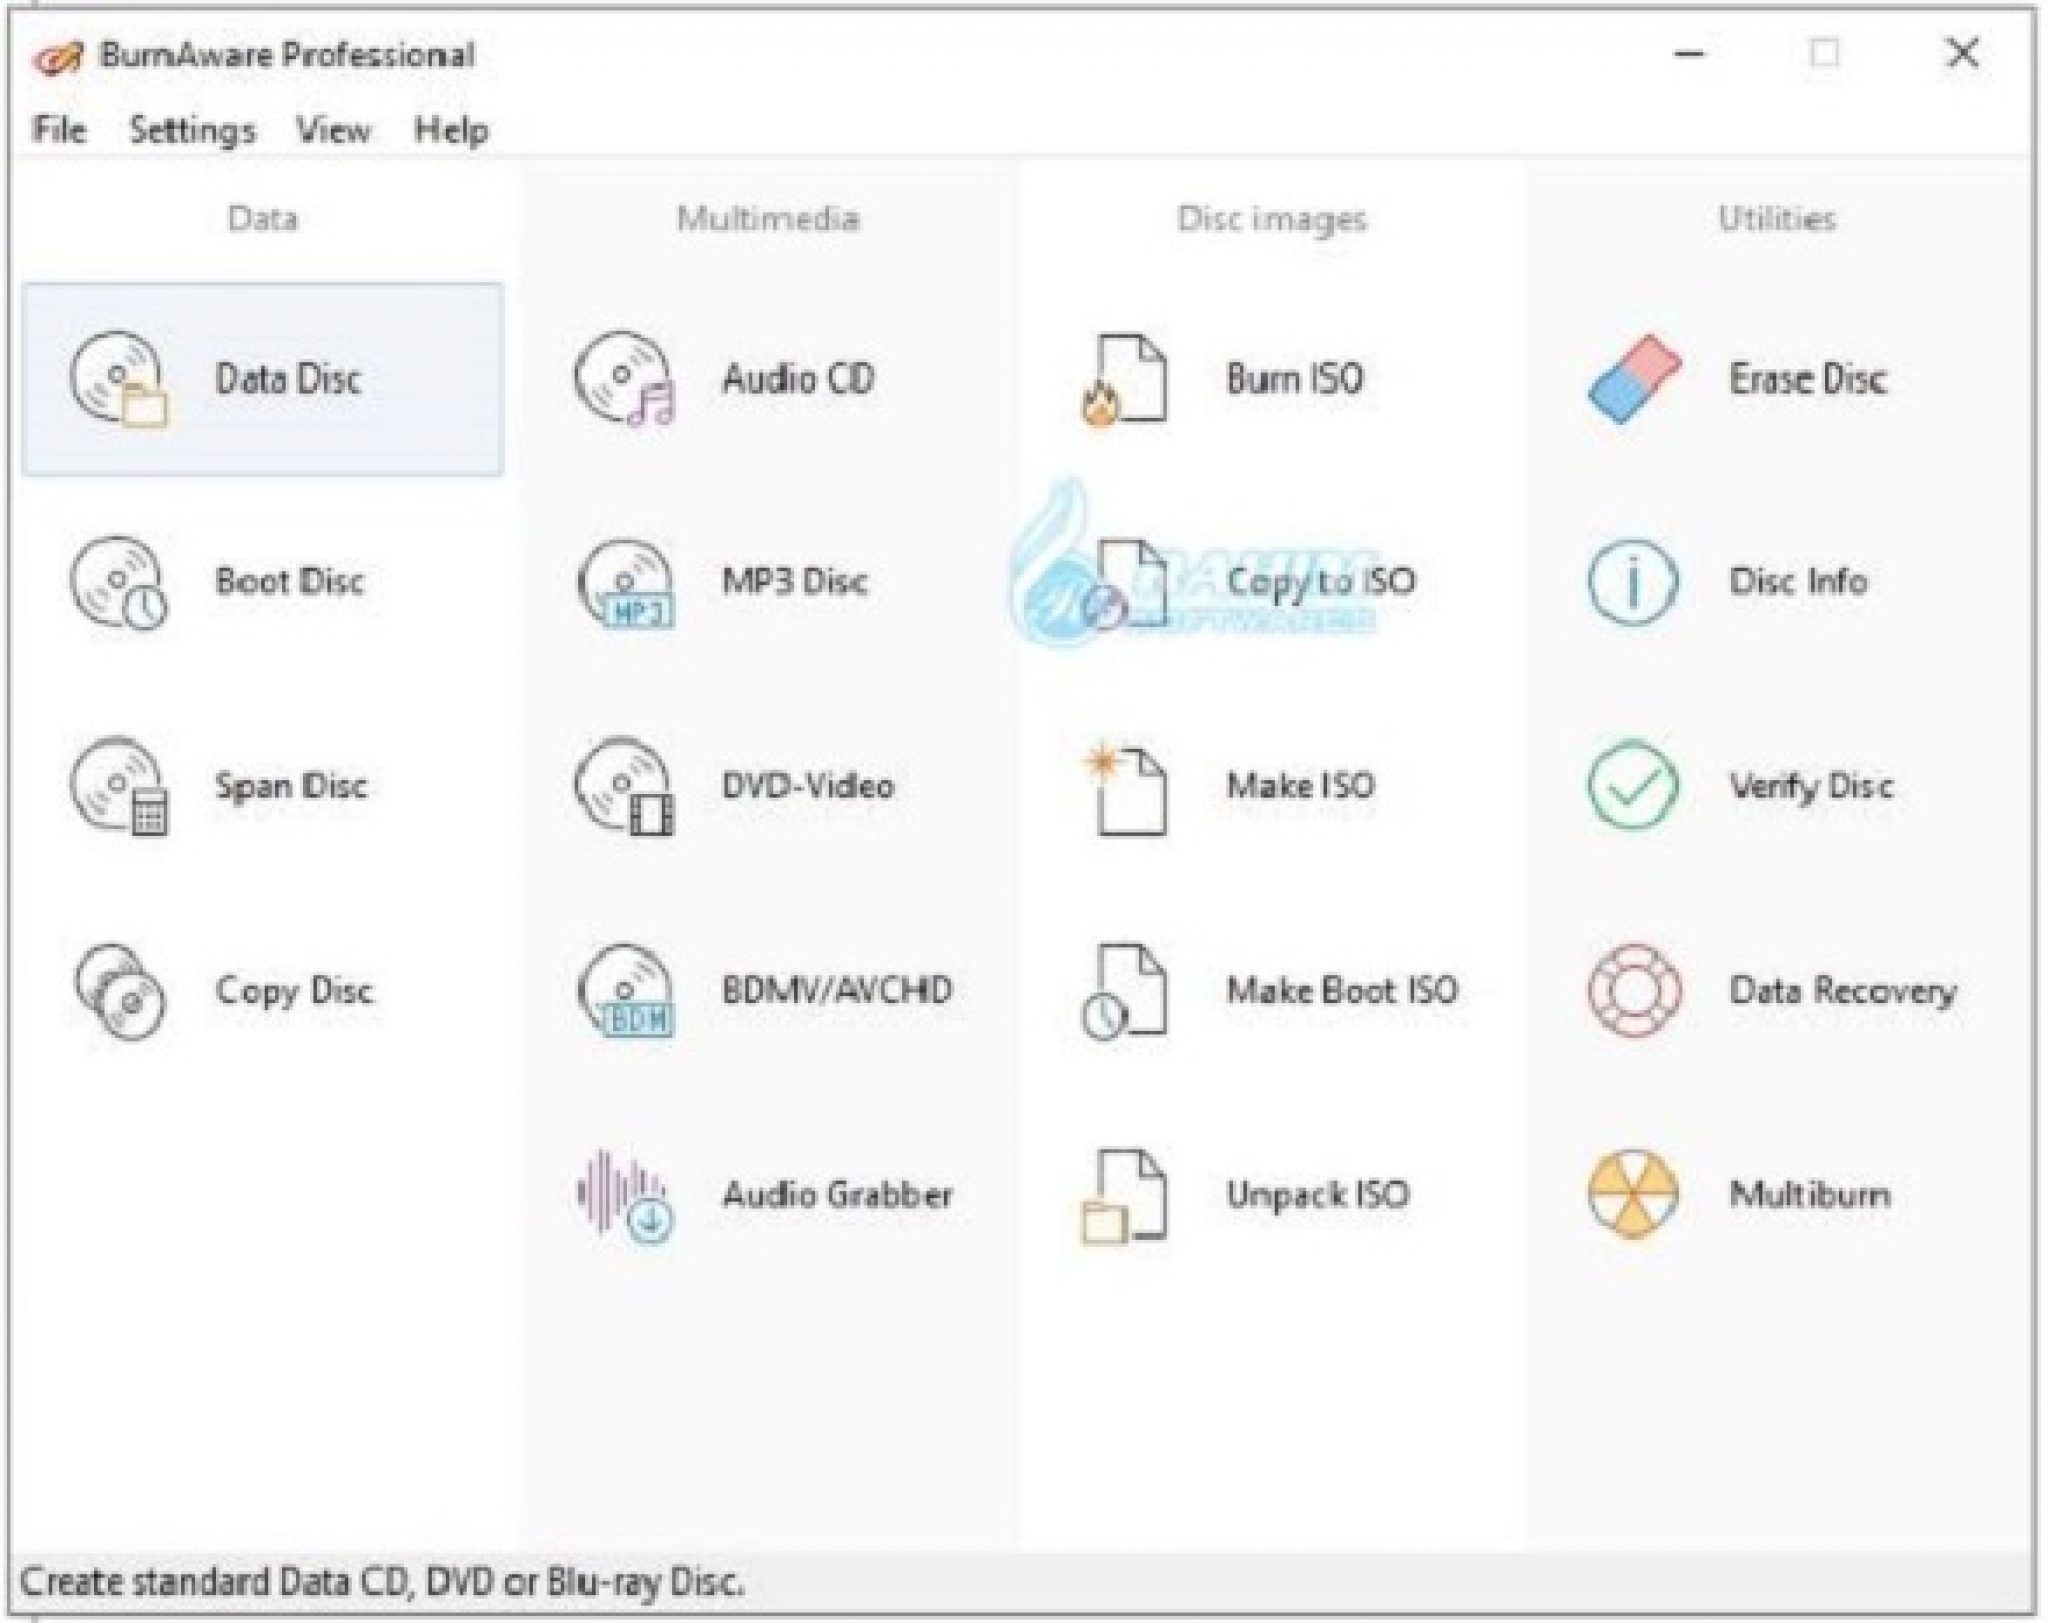Open the Help menu
Viewport: 2048px width, 1623px height.
point(451,130)
